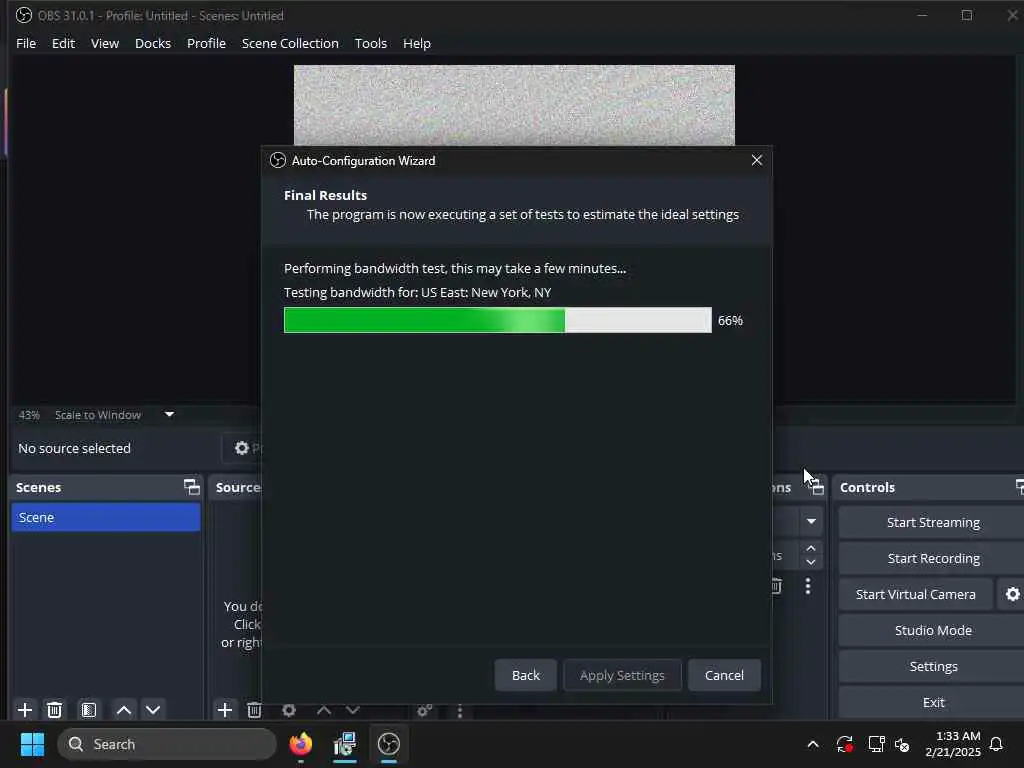
Task: Add a new scene with plus icon
Action: [25, 709]
